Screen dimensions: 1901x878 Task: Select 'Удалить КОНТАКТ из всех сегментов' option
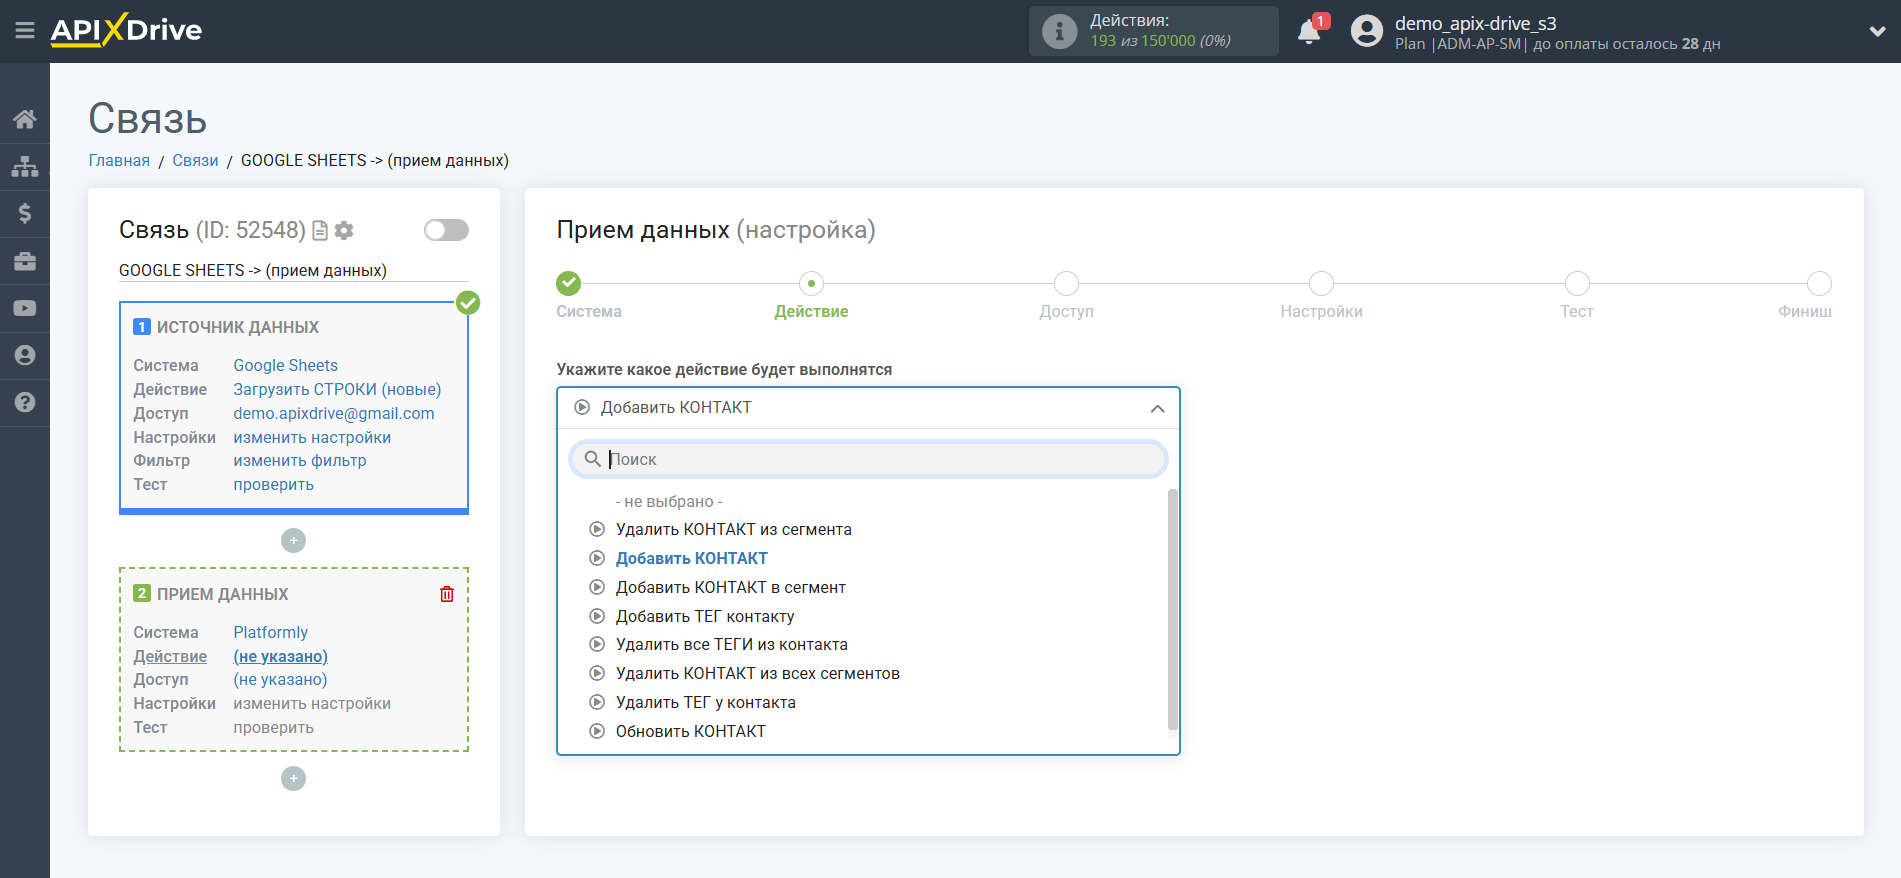click(x=757, y=673)
